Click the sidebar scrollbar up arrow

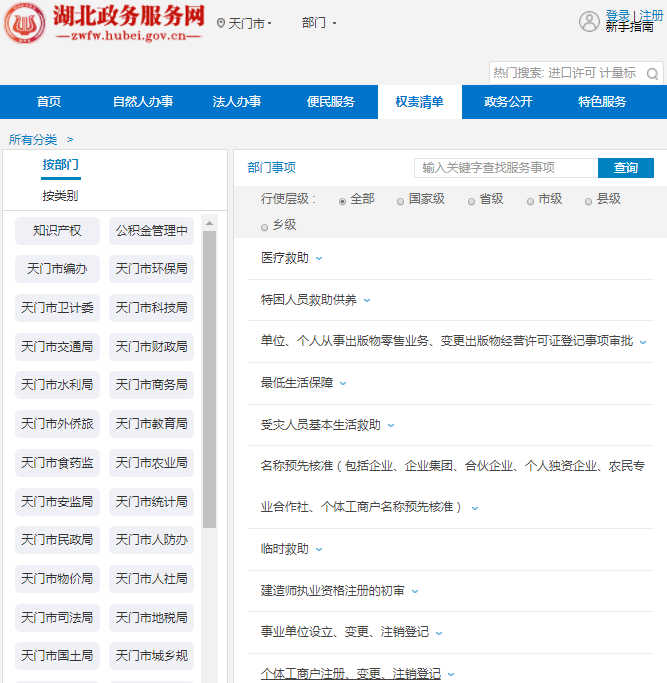coord(209,222)
